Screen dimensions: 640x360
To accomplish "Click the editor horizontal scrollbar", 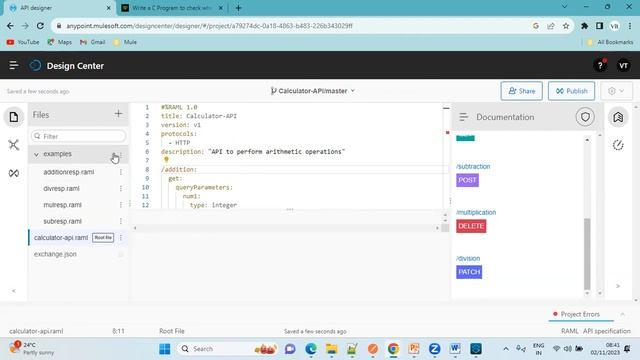I will tap(286, 228).
